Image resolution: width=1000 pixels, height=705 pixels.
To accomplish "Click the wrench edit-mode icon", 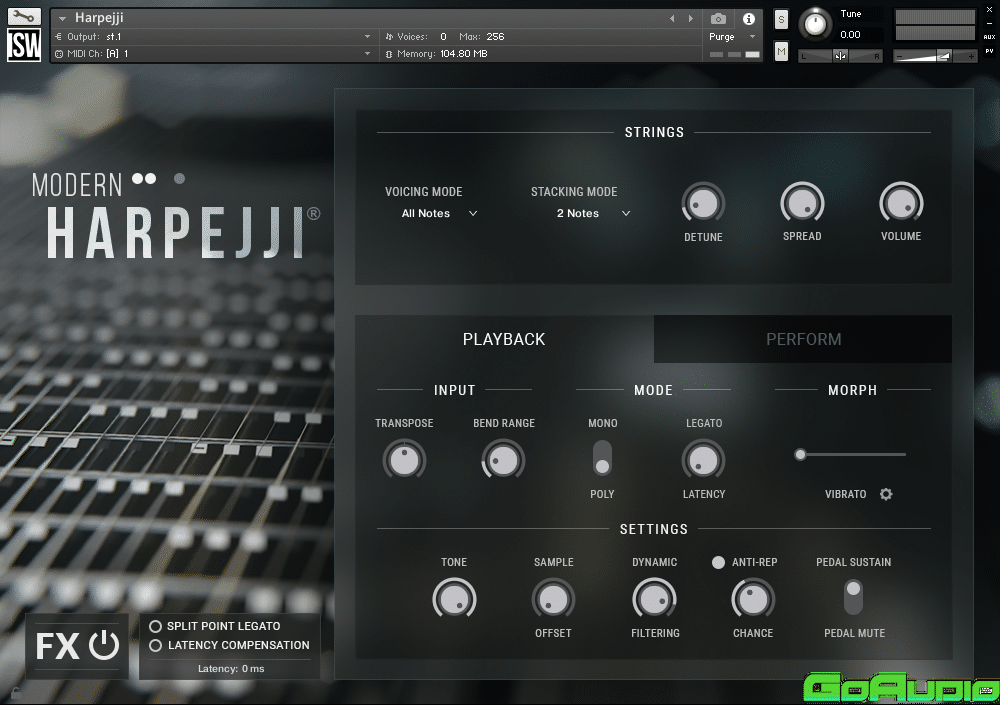I will coord(24,17).
